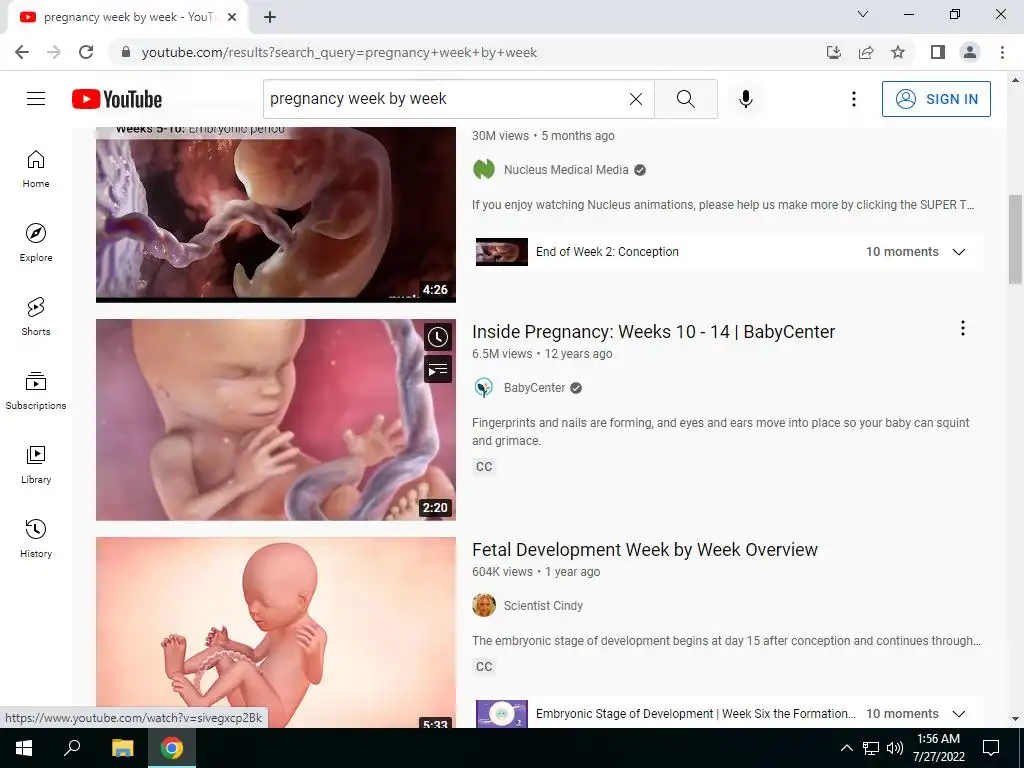
Task: Open Home in the sidebar
Action: click(36, 168)
